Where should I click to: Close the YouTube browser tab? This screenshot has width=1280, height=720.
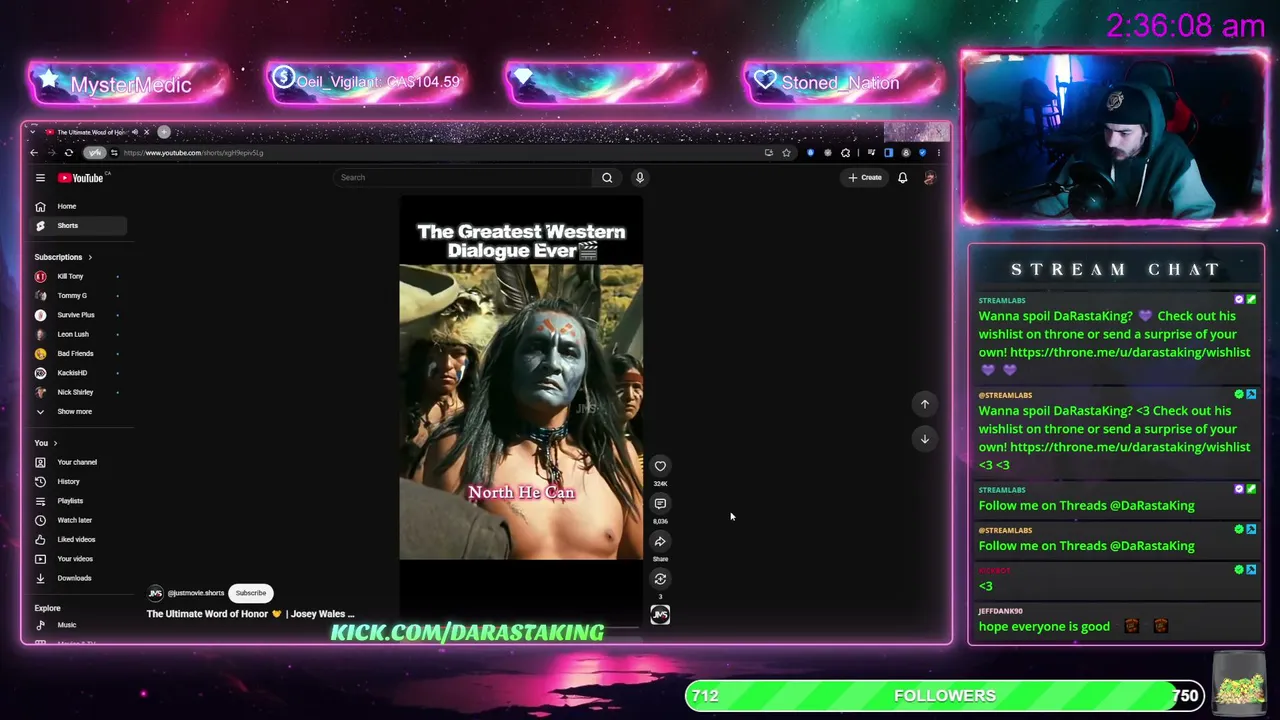[x=146, y=132]
